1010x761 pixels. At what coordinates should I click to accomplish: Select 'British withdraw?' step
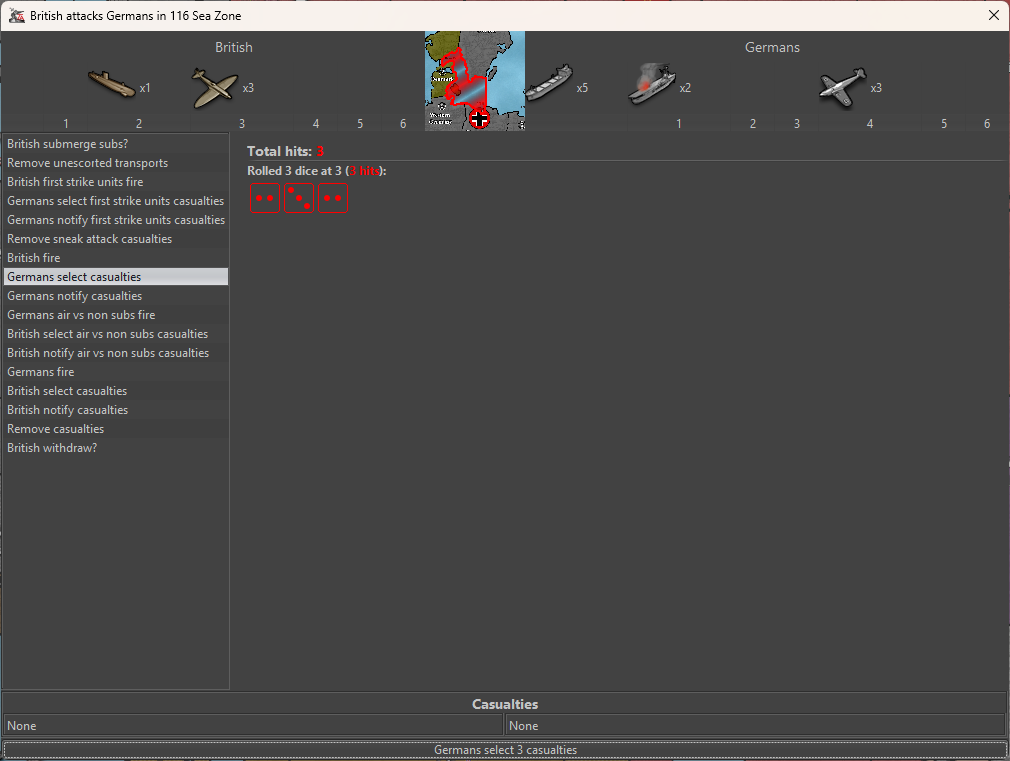(51, 448)
